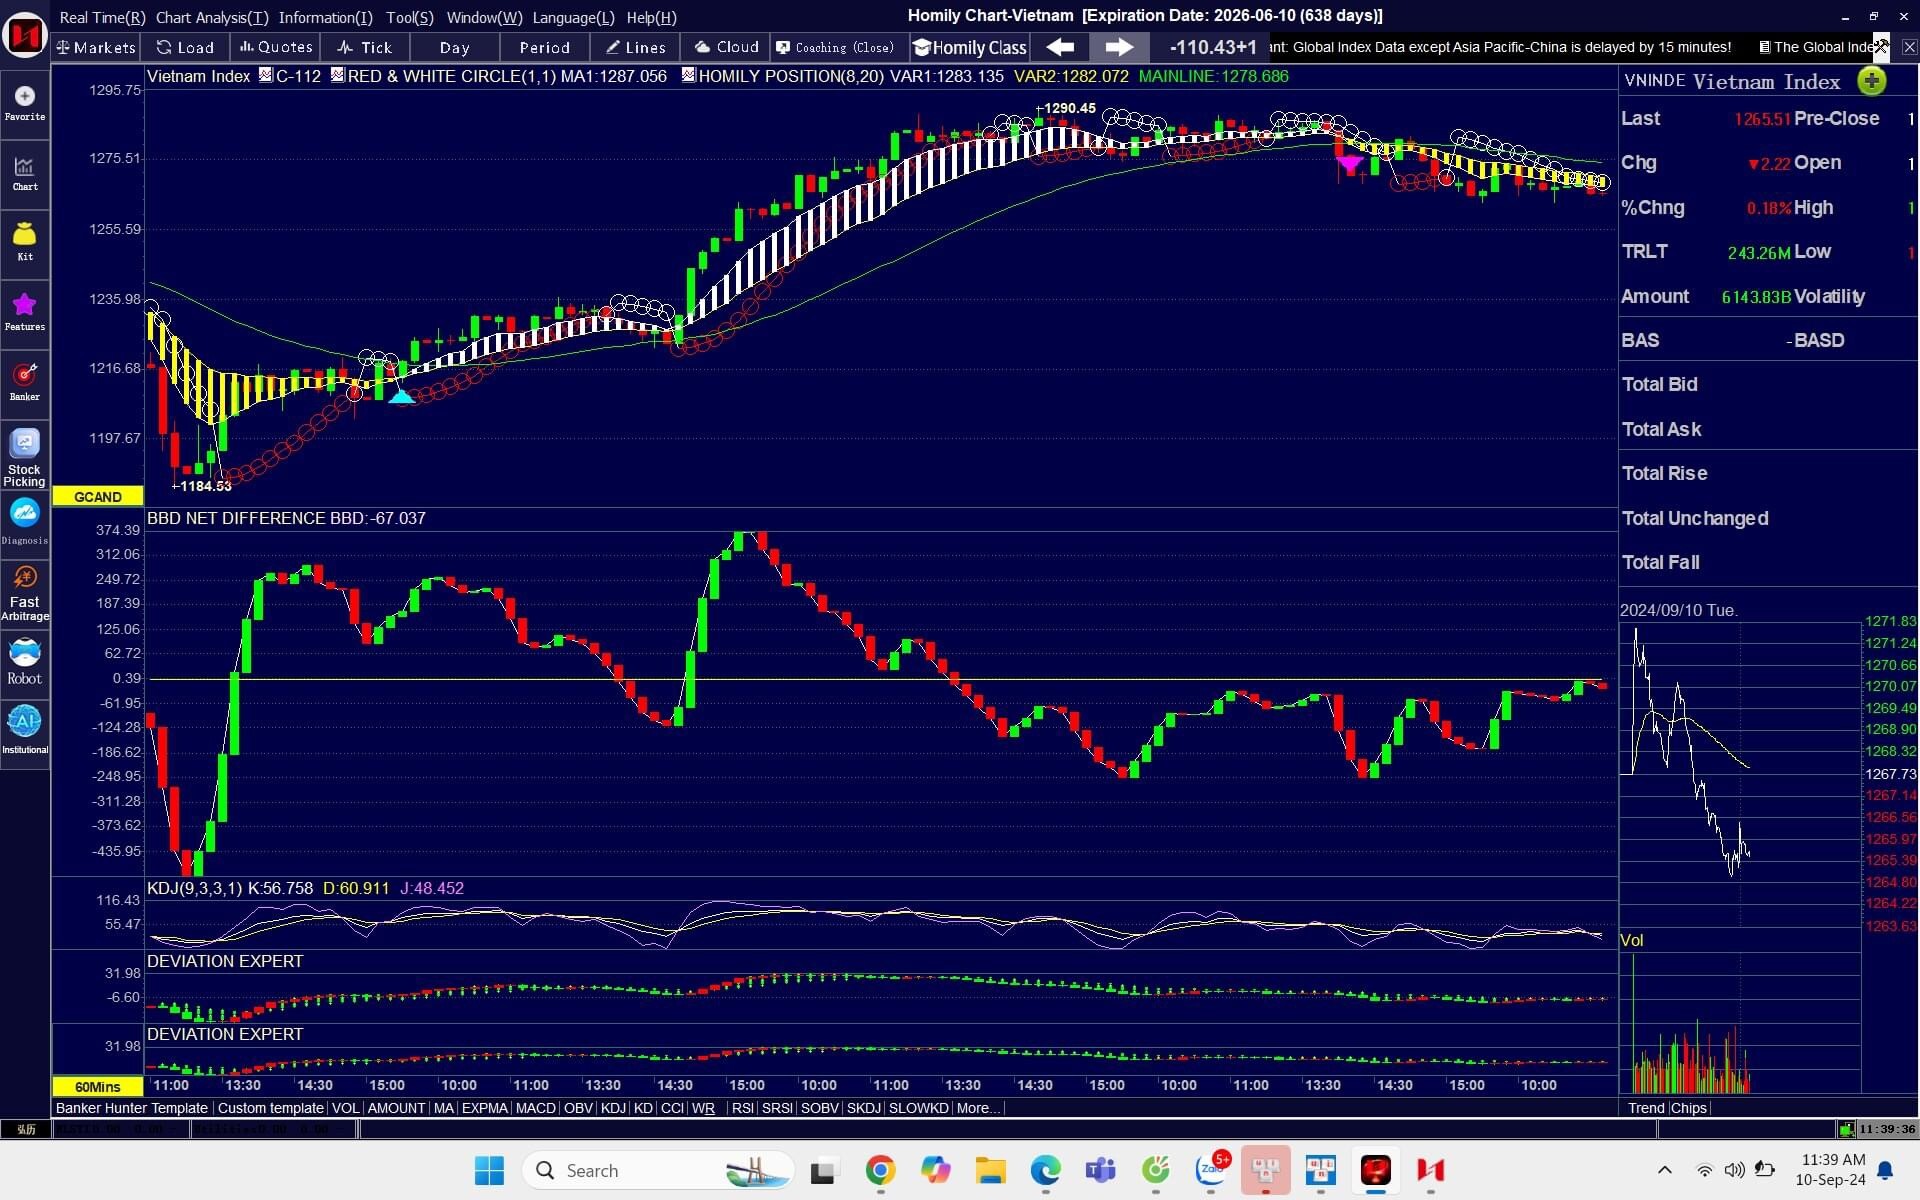Add index with green plus icon
Screen dimensions: 1920x1200
click(x=1871, y=81)
